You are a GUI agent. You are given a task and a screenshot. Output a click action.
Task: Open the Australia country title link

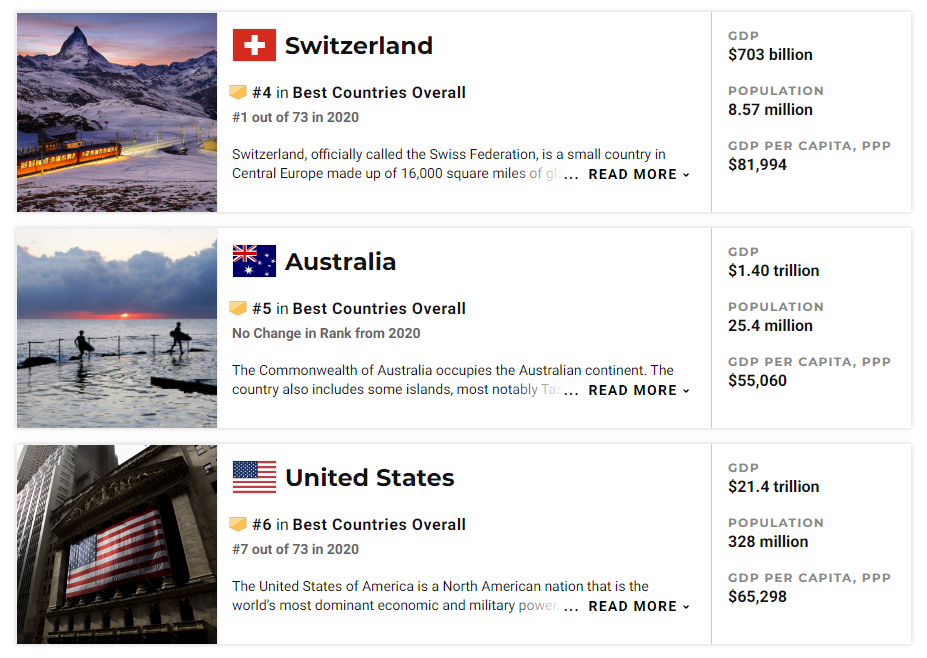tap(341, 261)
